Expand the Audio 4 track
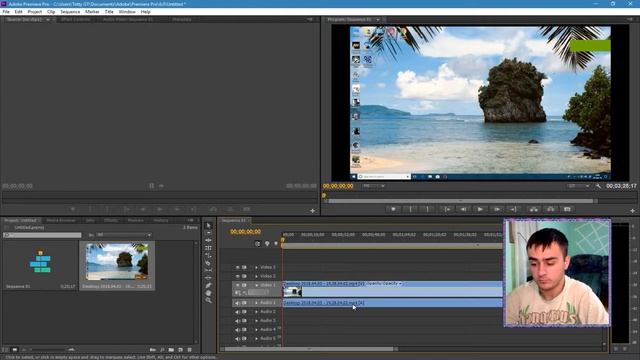 coord(256,330)
